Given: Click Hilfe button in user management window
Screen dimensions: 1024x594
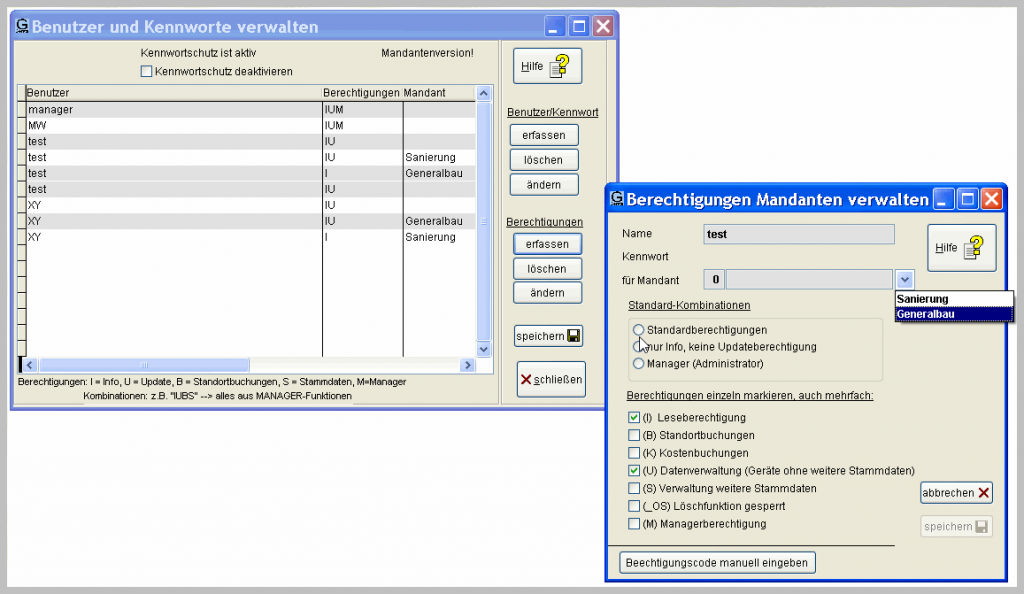Looking at the screenshot, I should [546, 66].
